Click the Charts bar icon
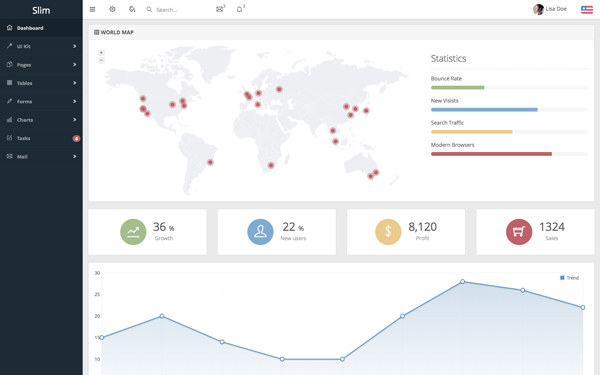Viewport: 600px width, 375px height. [10, 119]
